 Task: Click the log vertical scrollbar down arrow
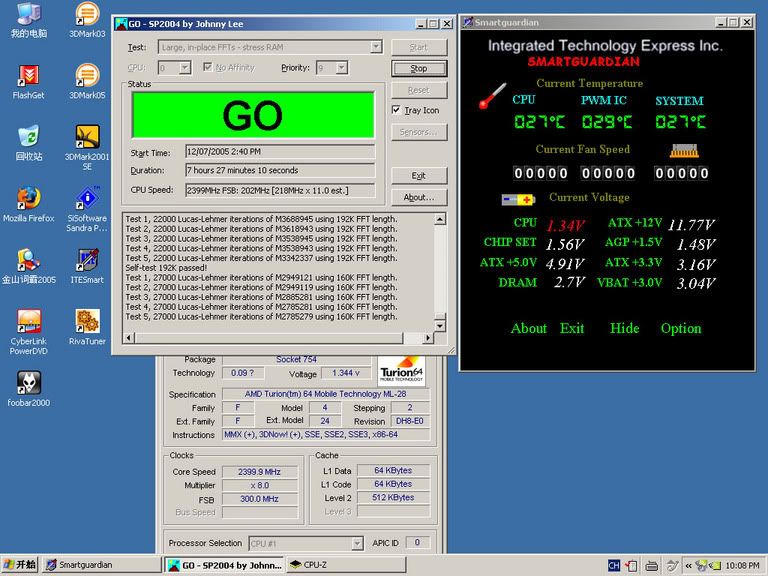pyautogui.click(x=440, y=325)
